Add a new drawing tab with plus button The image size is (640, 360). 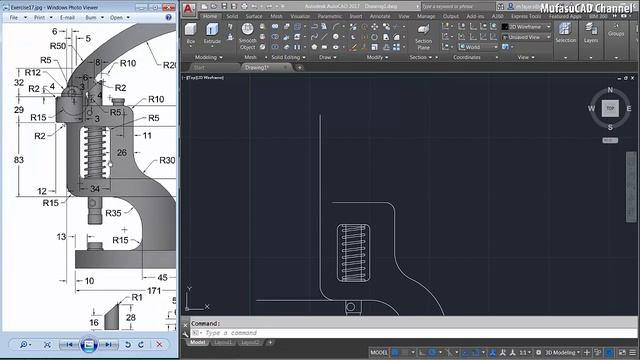click(x=300, y=68)
